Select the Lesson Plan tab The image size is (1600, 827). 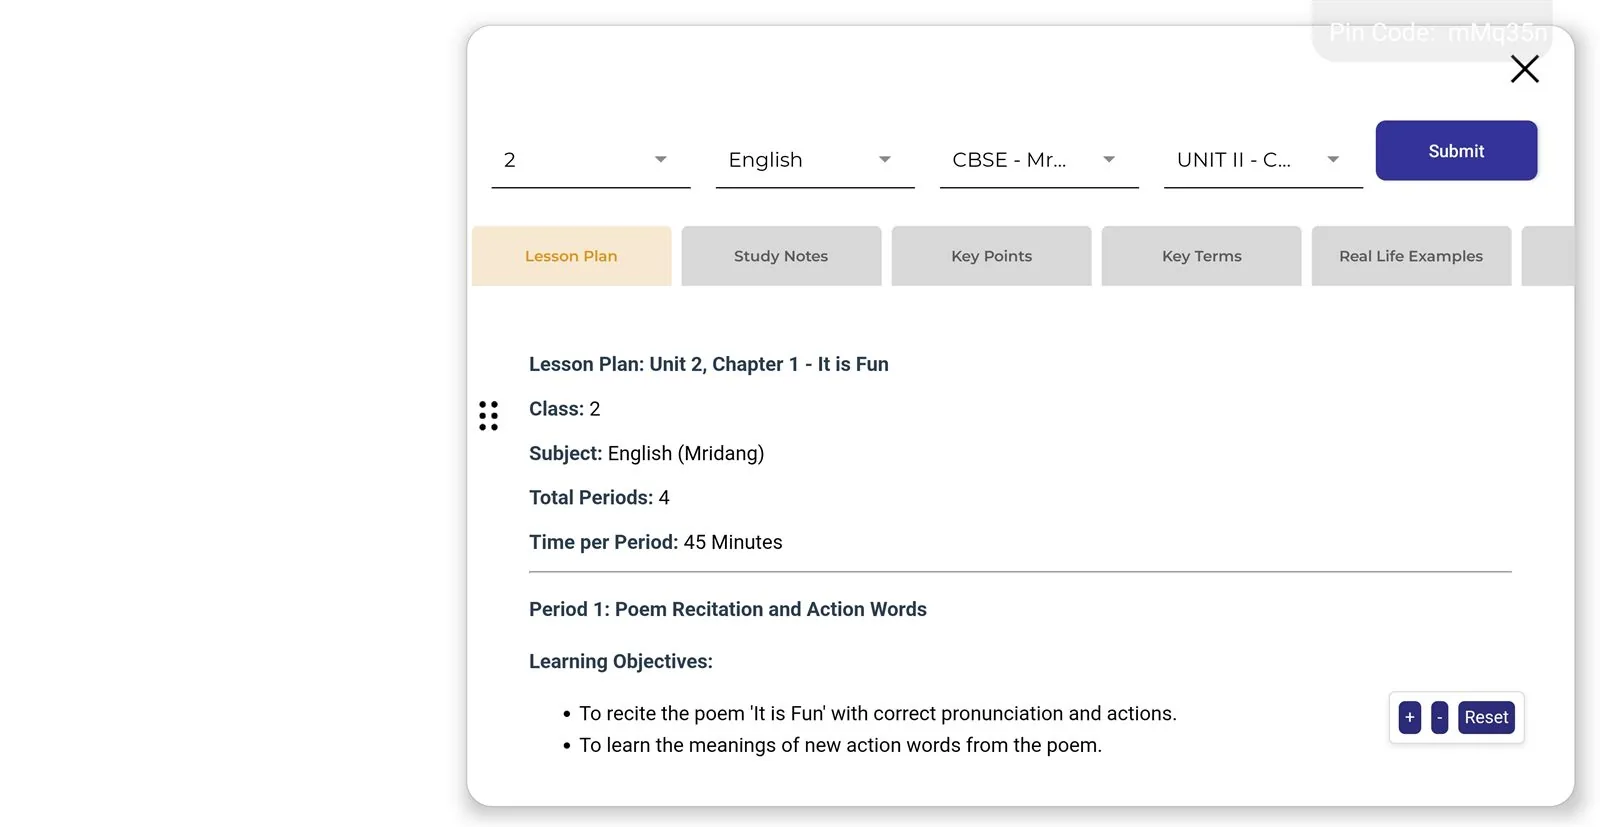click(571, 256)
